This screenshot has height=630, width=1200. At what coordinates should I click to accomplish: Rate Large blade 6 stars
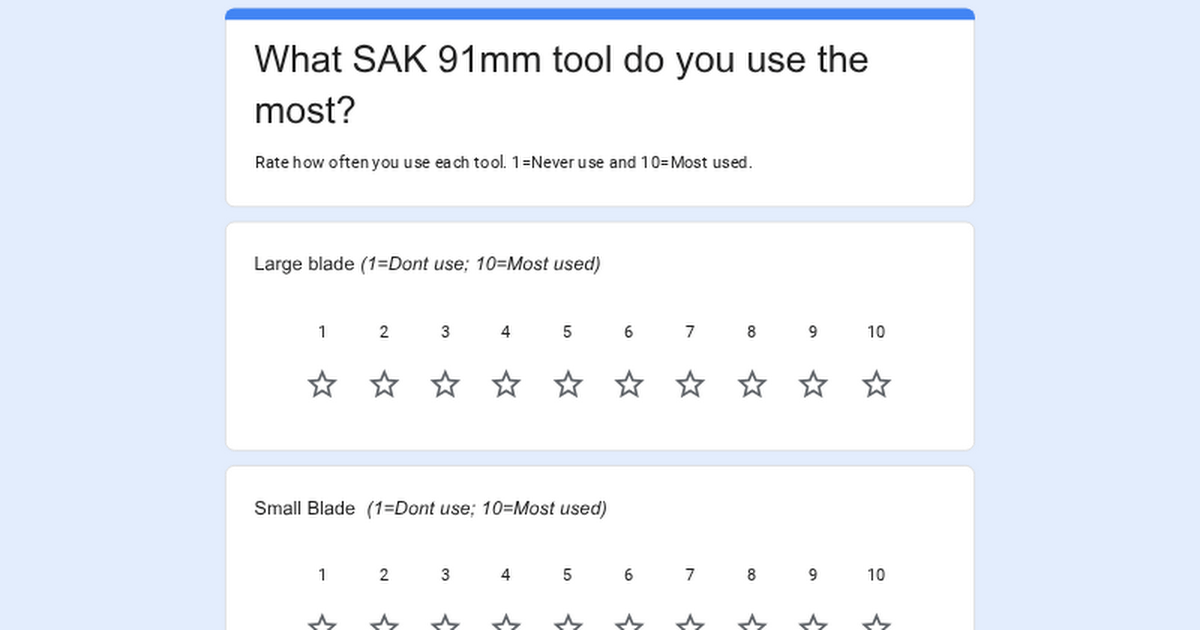point(629,385)
